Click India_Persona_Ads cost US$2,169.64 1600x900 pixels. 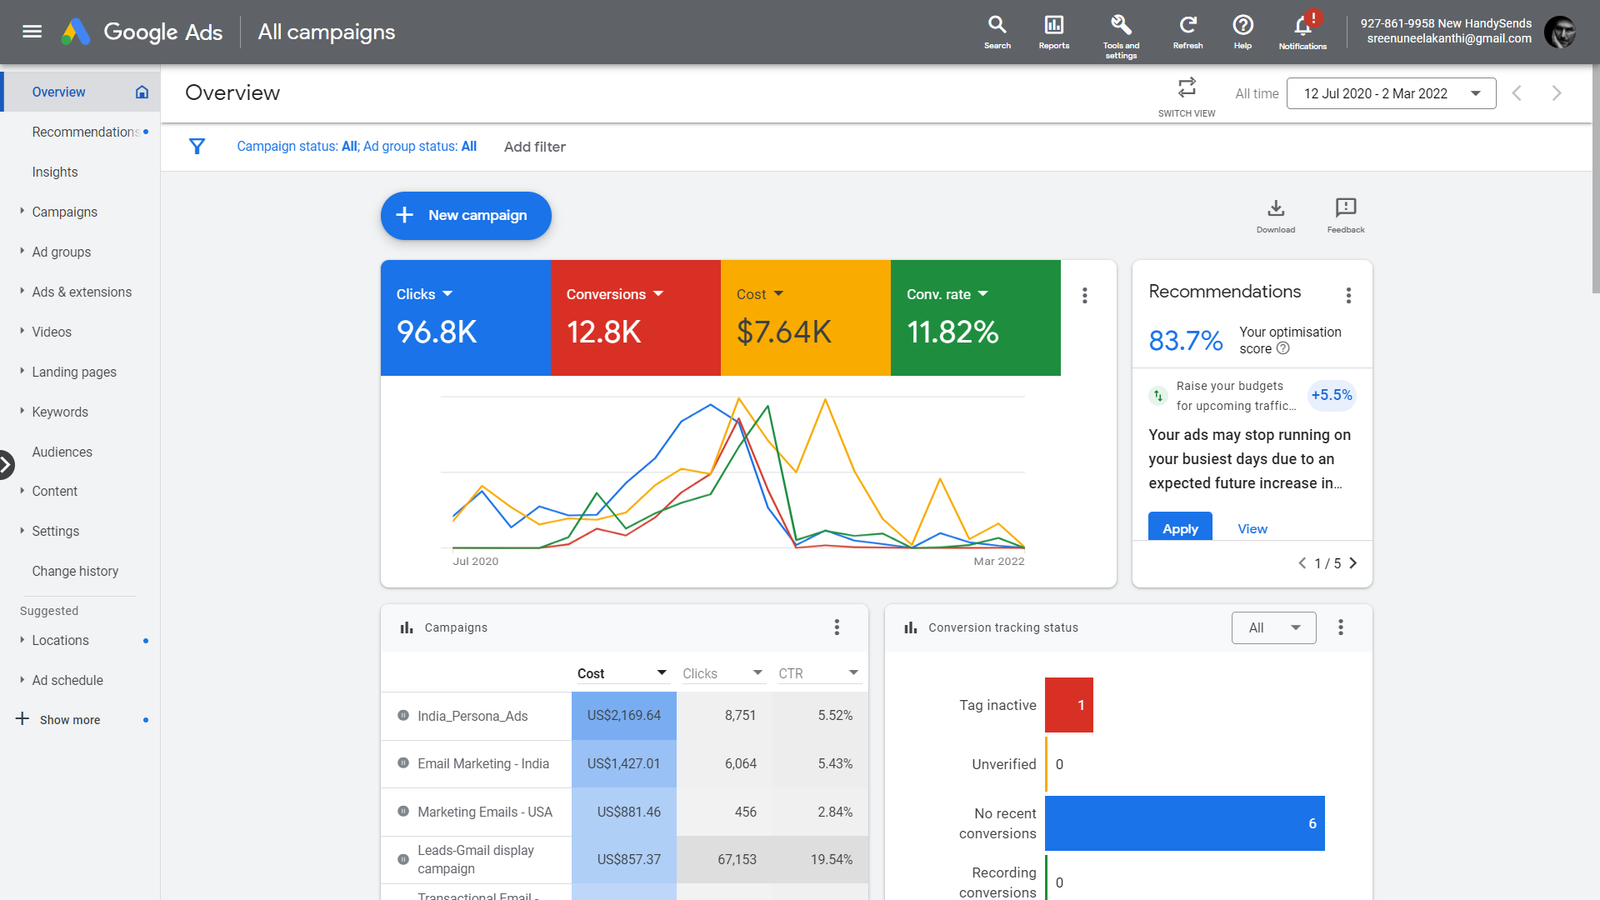pyautogui.click(x=624, y=716)
